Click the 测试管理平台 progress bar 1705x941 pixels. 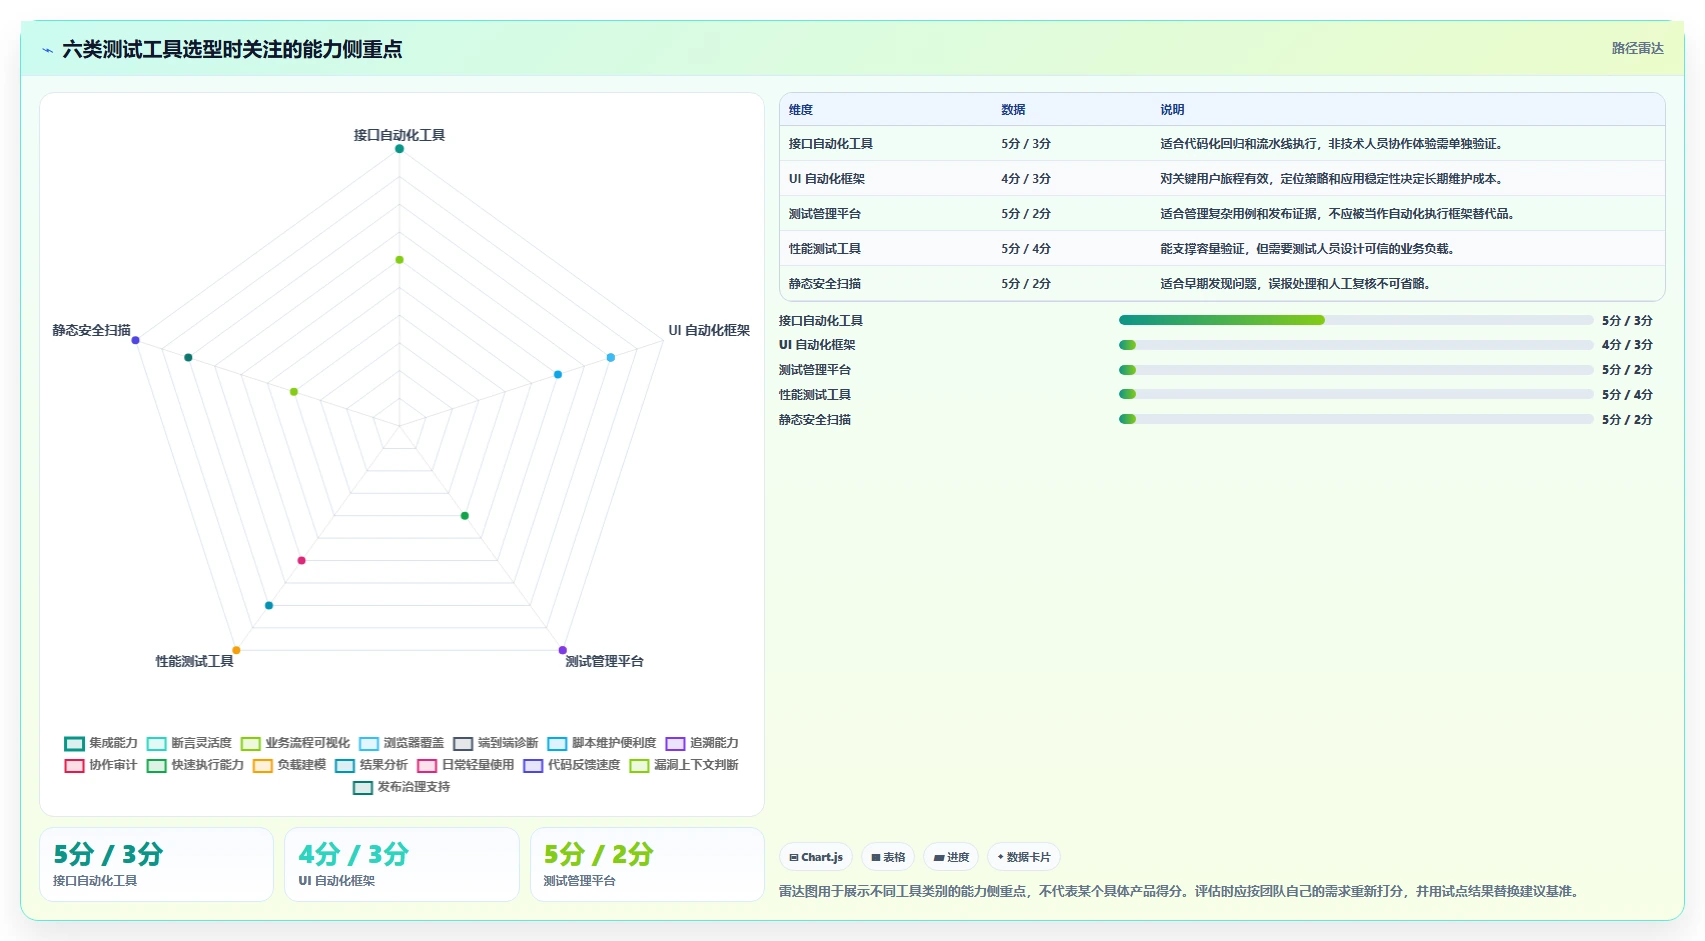[1356, 370]
